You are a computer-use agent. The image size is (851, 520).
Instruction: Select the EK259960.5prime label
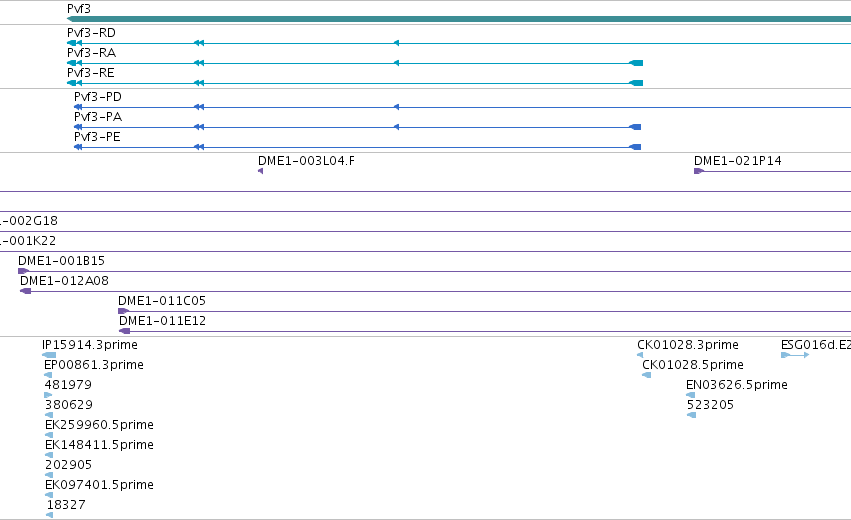[x=99, y=424]
